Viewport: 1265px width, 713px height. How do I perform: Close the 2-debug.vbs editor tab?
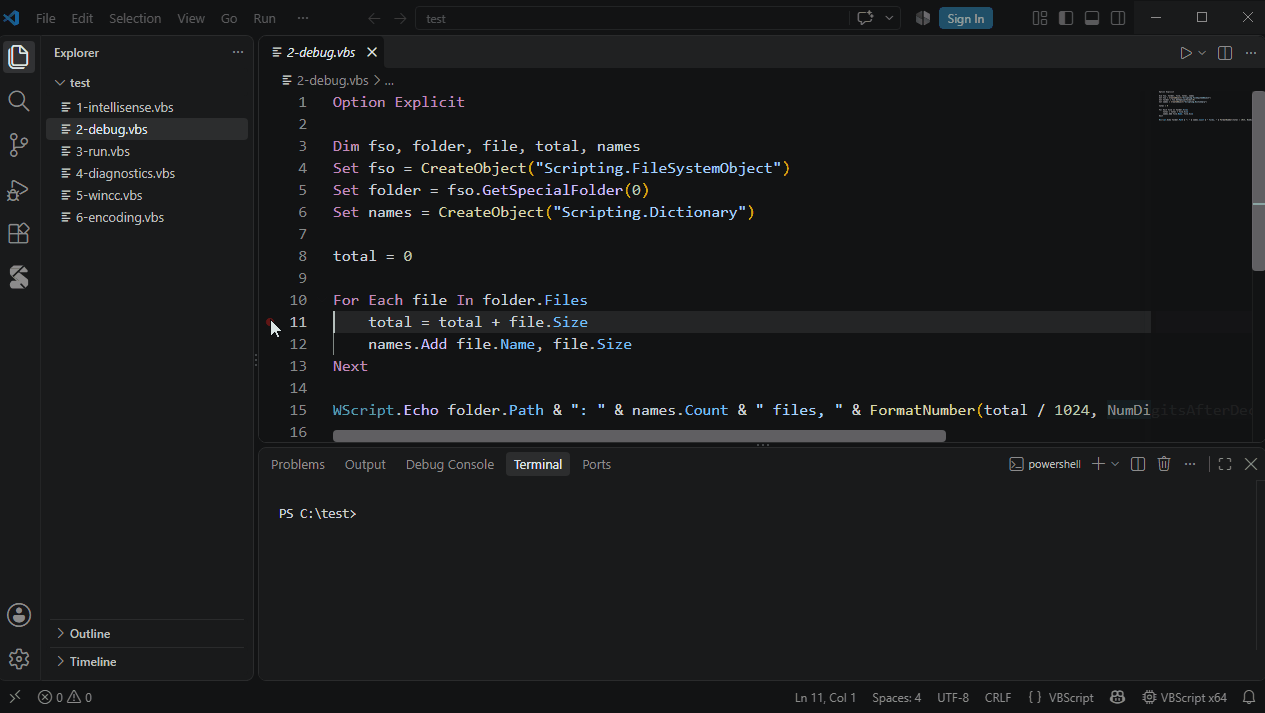372,52
